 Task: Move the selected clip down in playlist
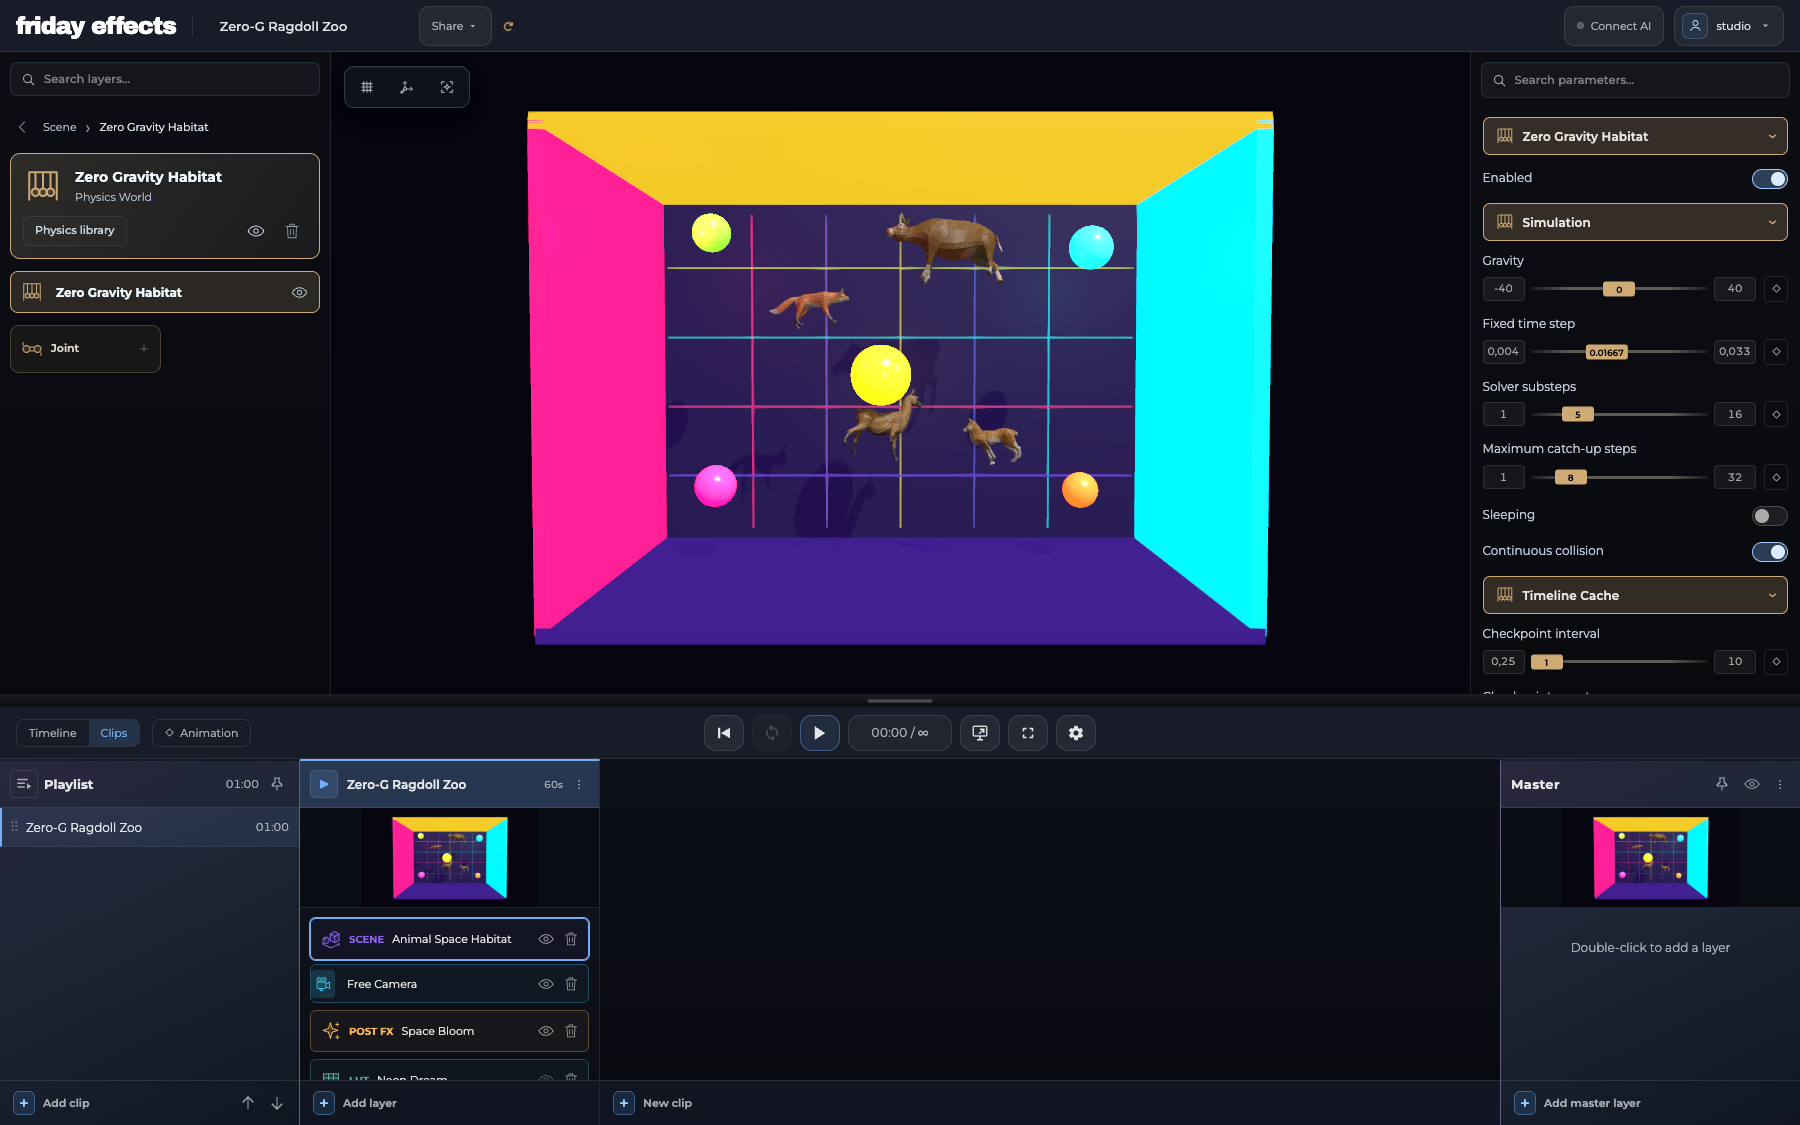tap(277, 1103)
